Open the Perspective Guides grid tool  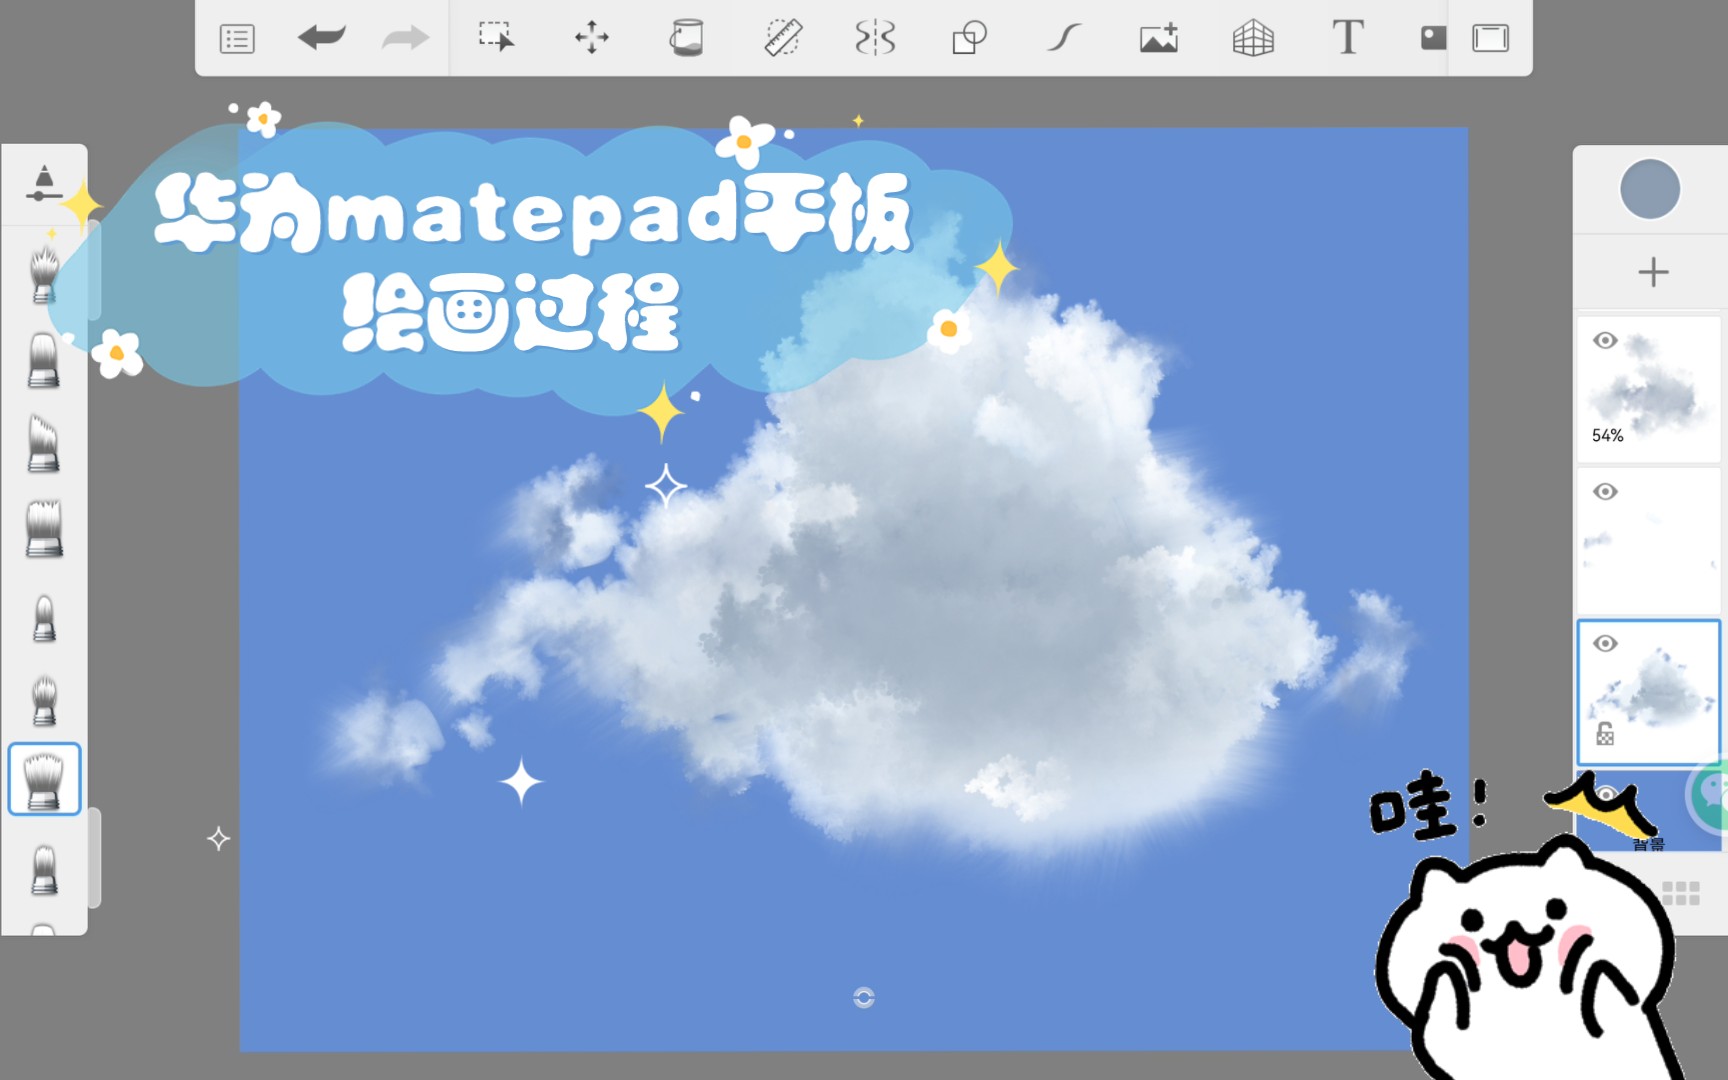tap(1253, 38)
